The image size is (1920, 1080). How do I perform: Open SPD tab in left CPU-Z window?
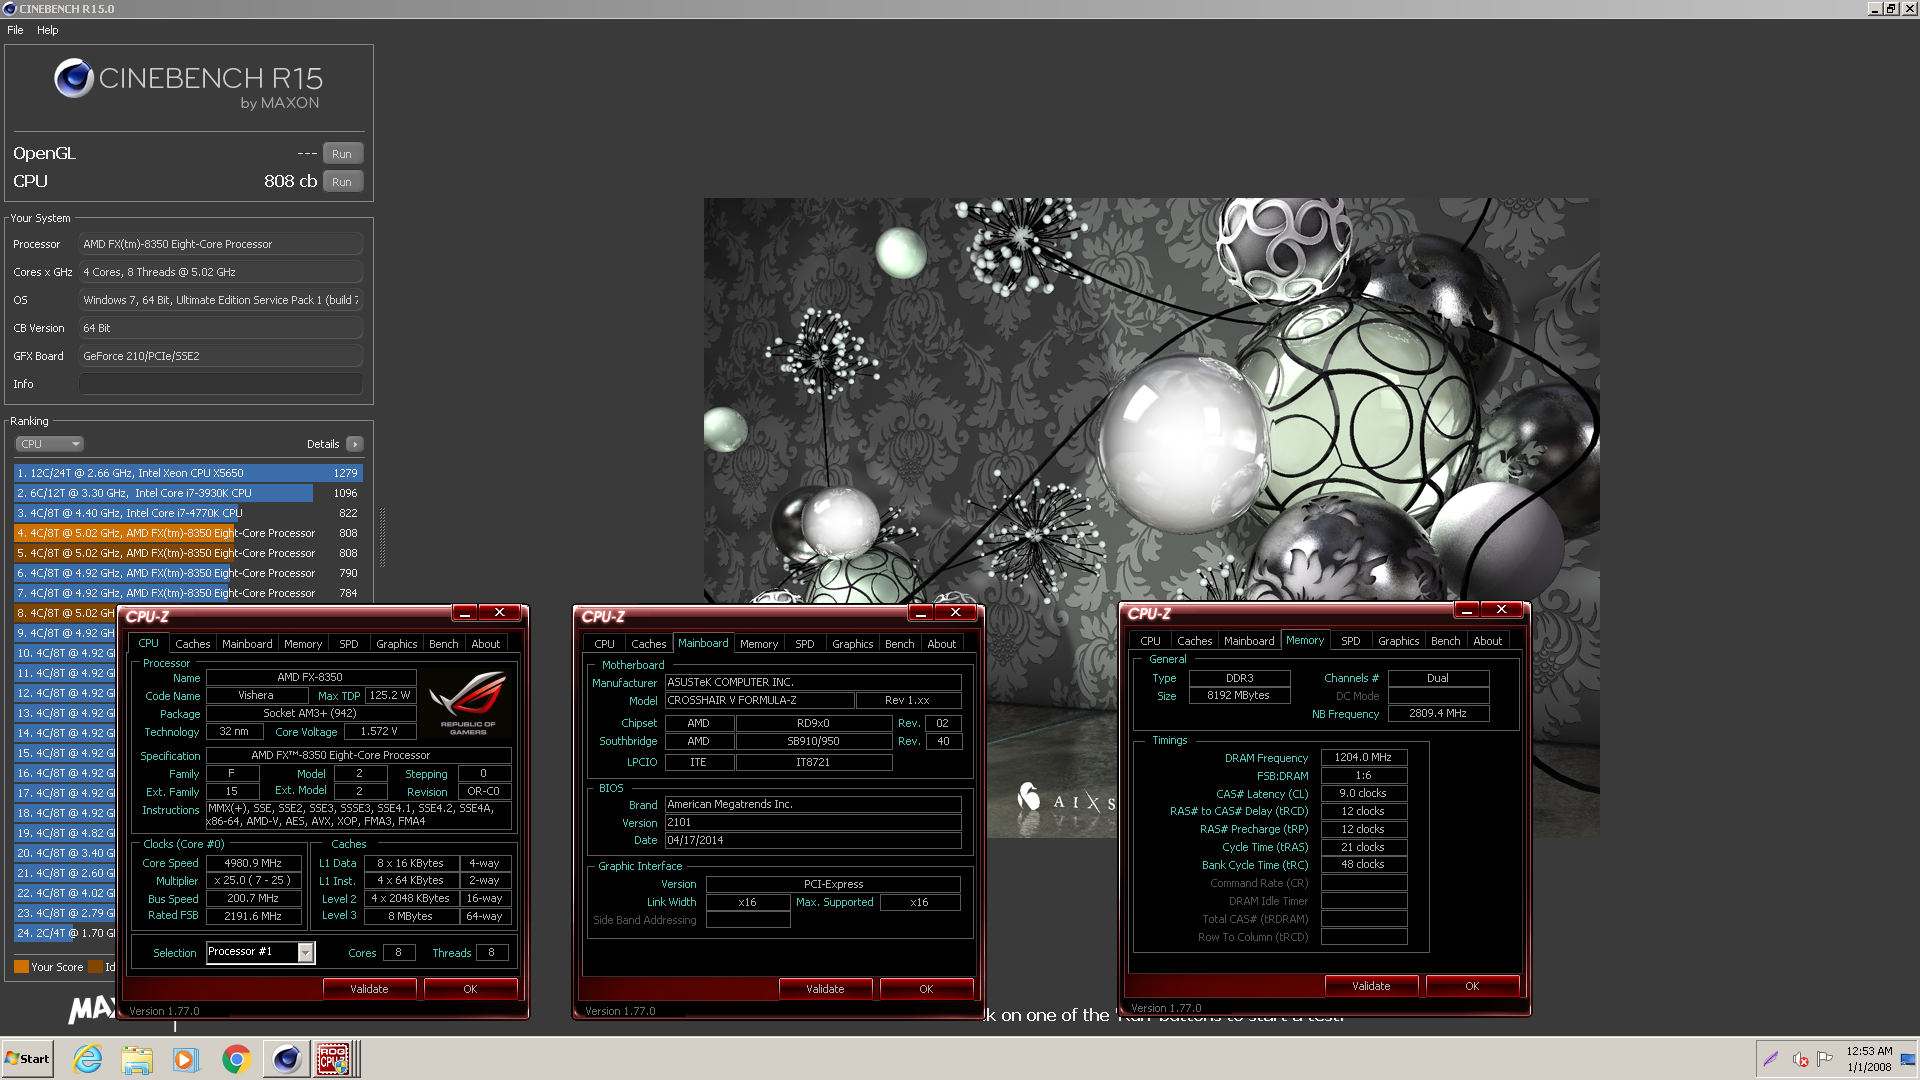click(349, 644)
